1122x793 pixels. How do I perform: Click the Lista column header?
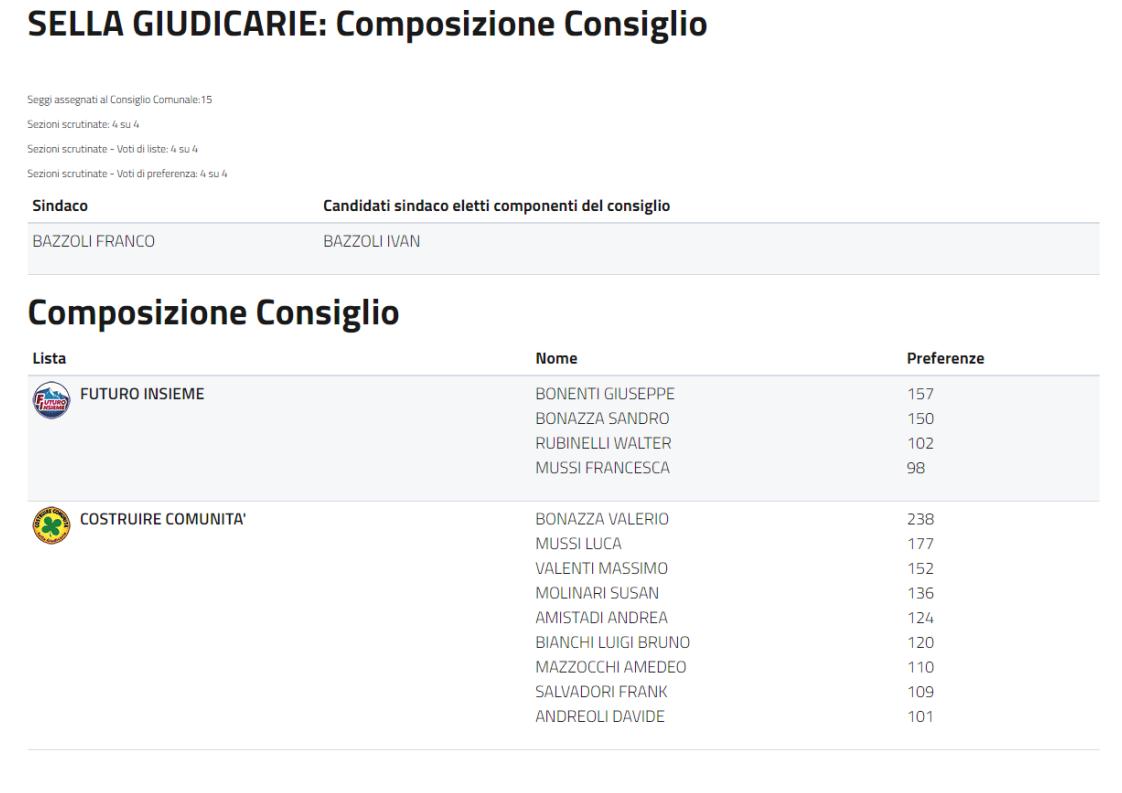pyautogui.click(x=49, y=359)
